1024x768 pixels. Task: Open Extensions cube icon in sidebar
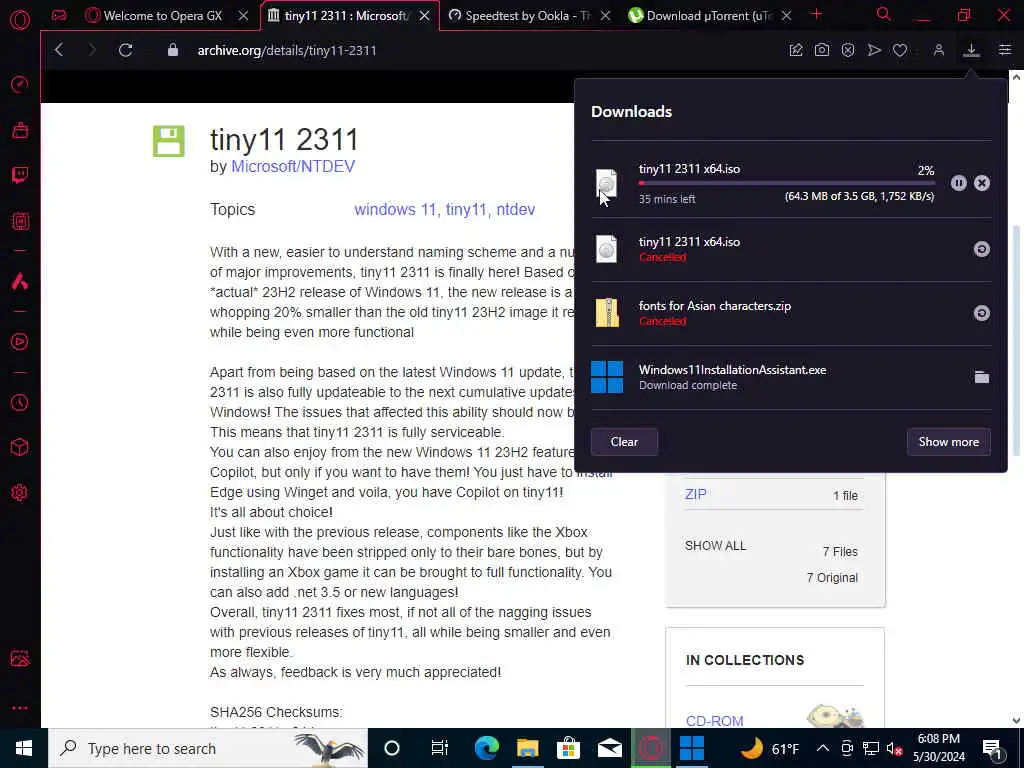[x=20, y=447]
